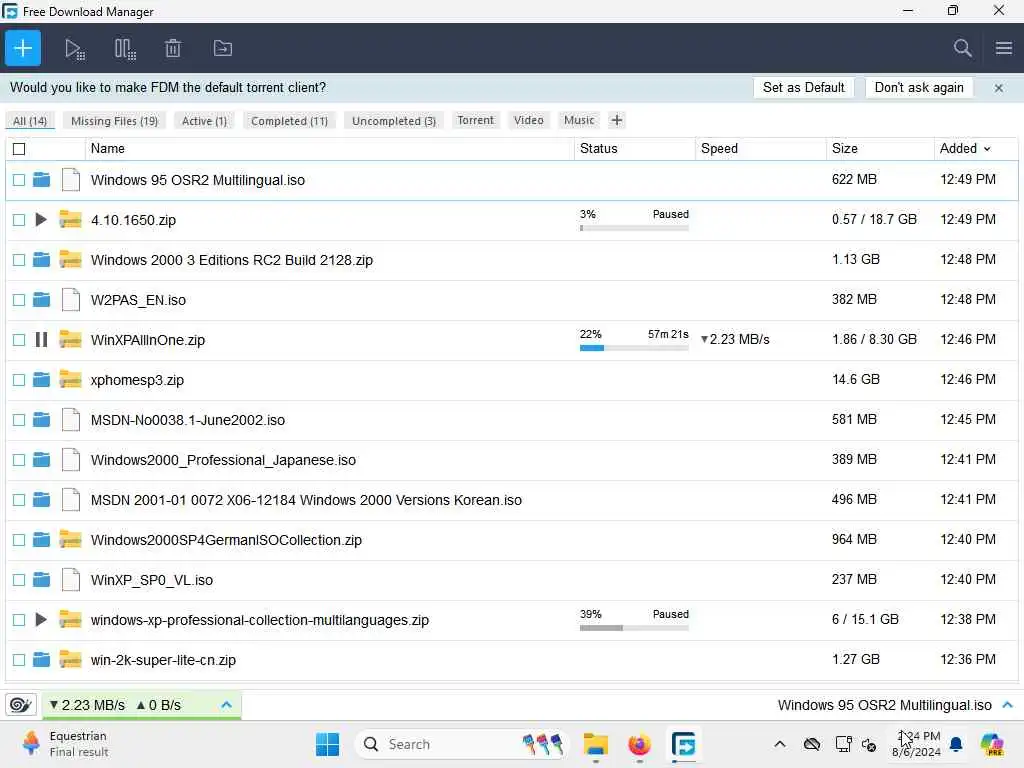Open the search magnifier in the toolbar
The image size is (1024, 768).
(x=962, y=48)
